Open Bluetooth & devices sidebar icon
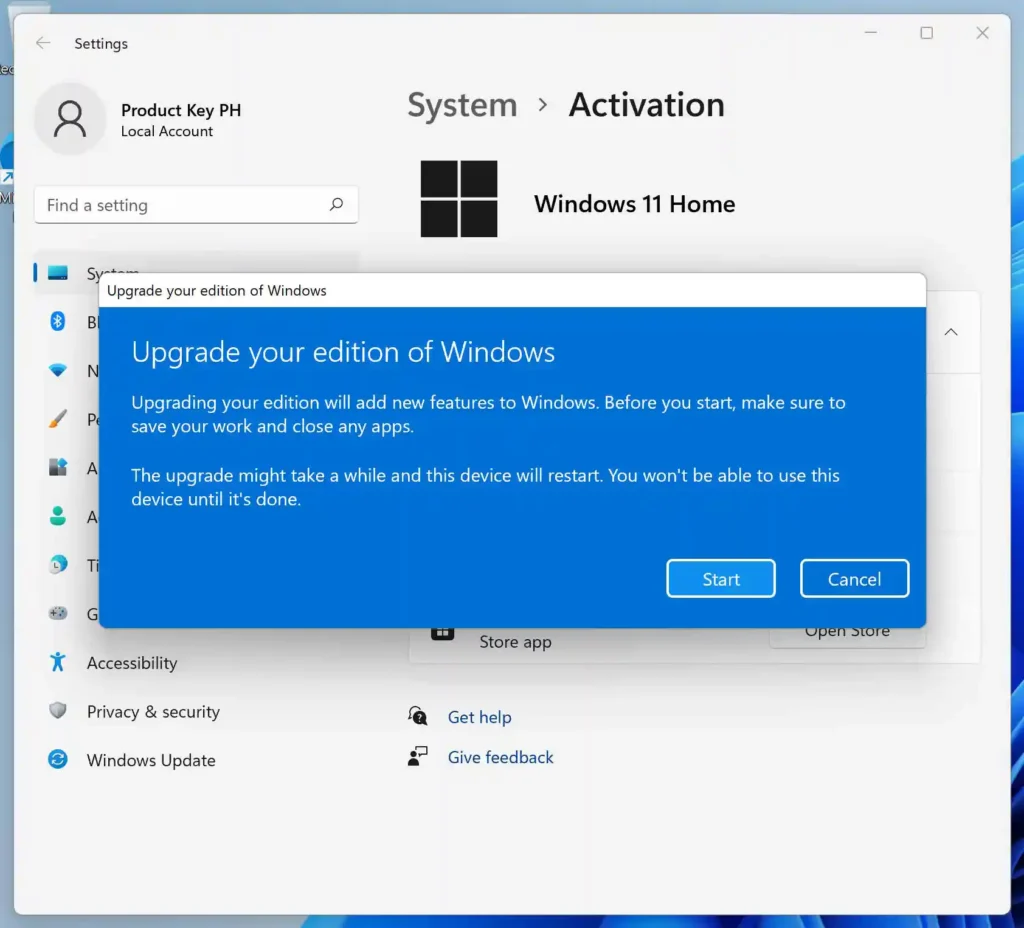 [57, 321]
